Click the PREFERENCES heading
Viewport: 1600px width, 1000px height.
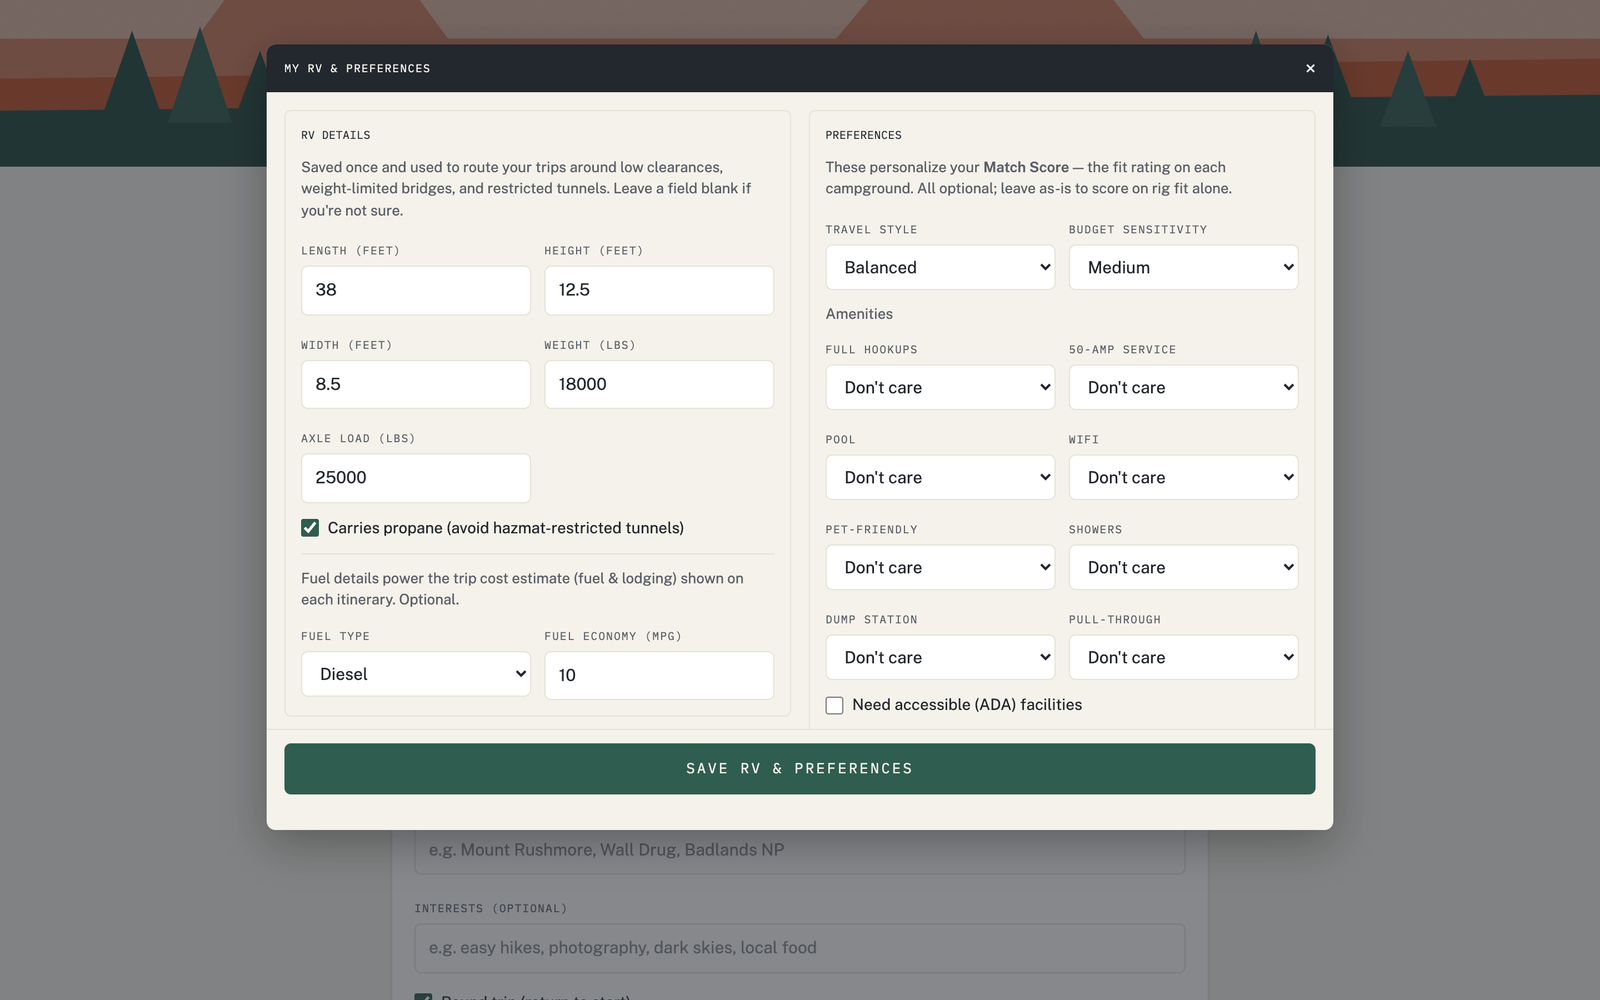point(863,135)
